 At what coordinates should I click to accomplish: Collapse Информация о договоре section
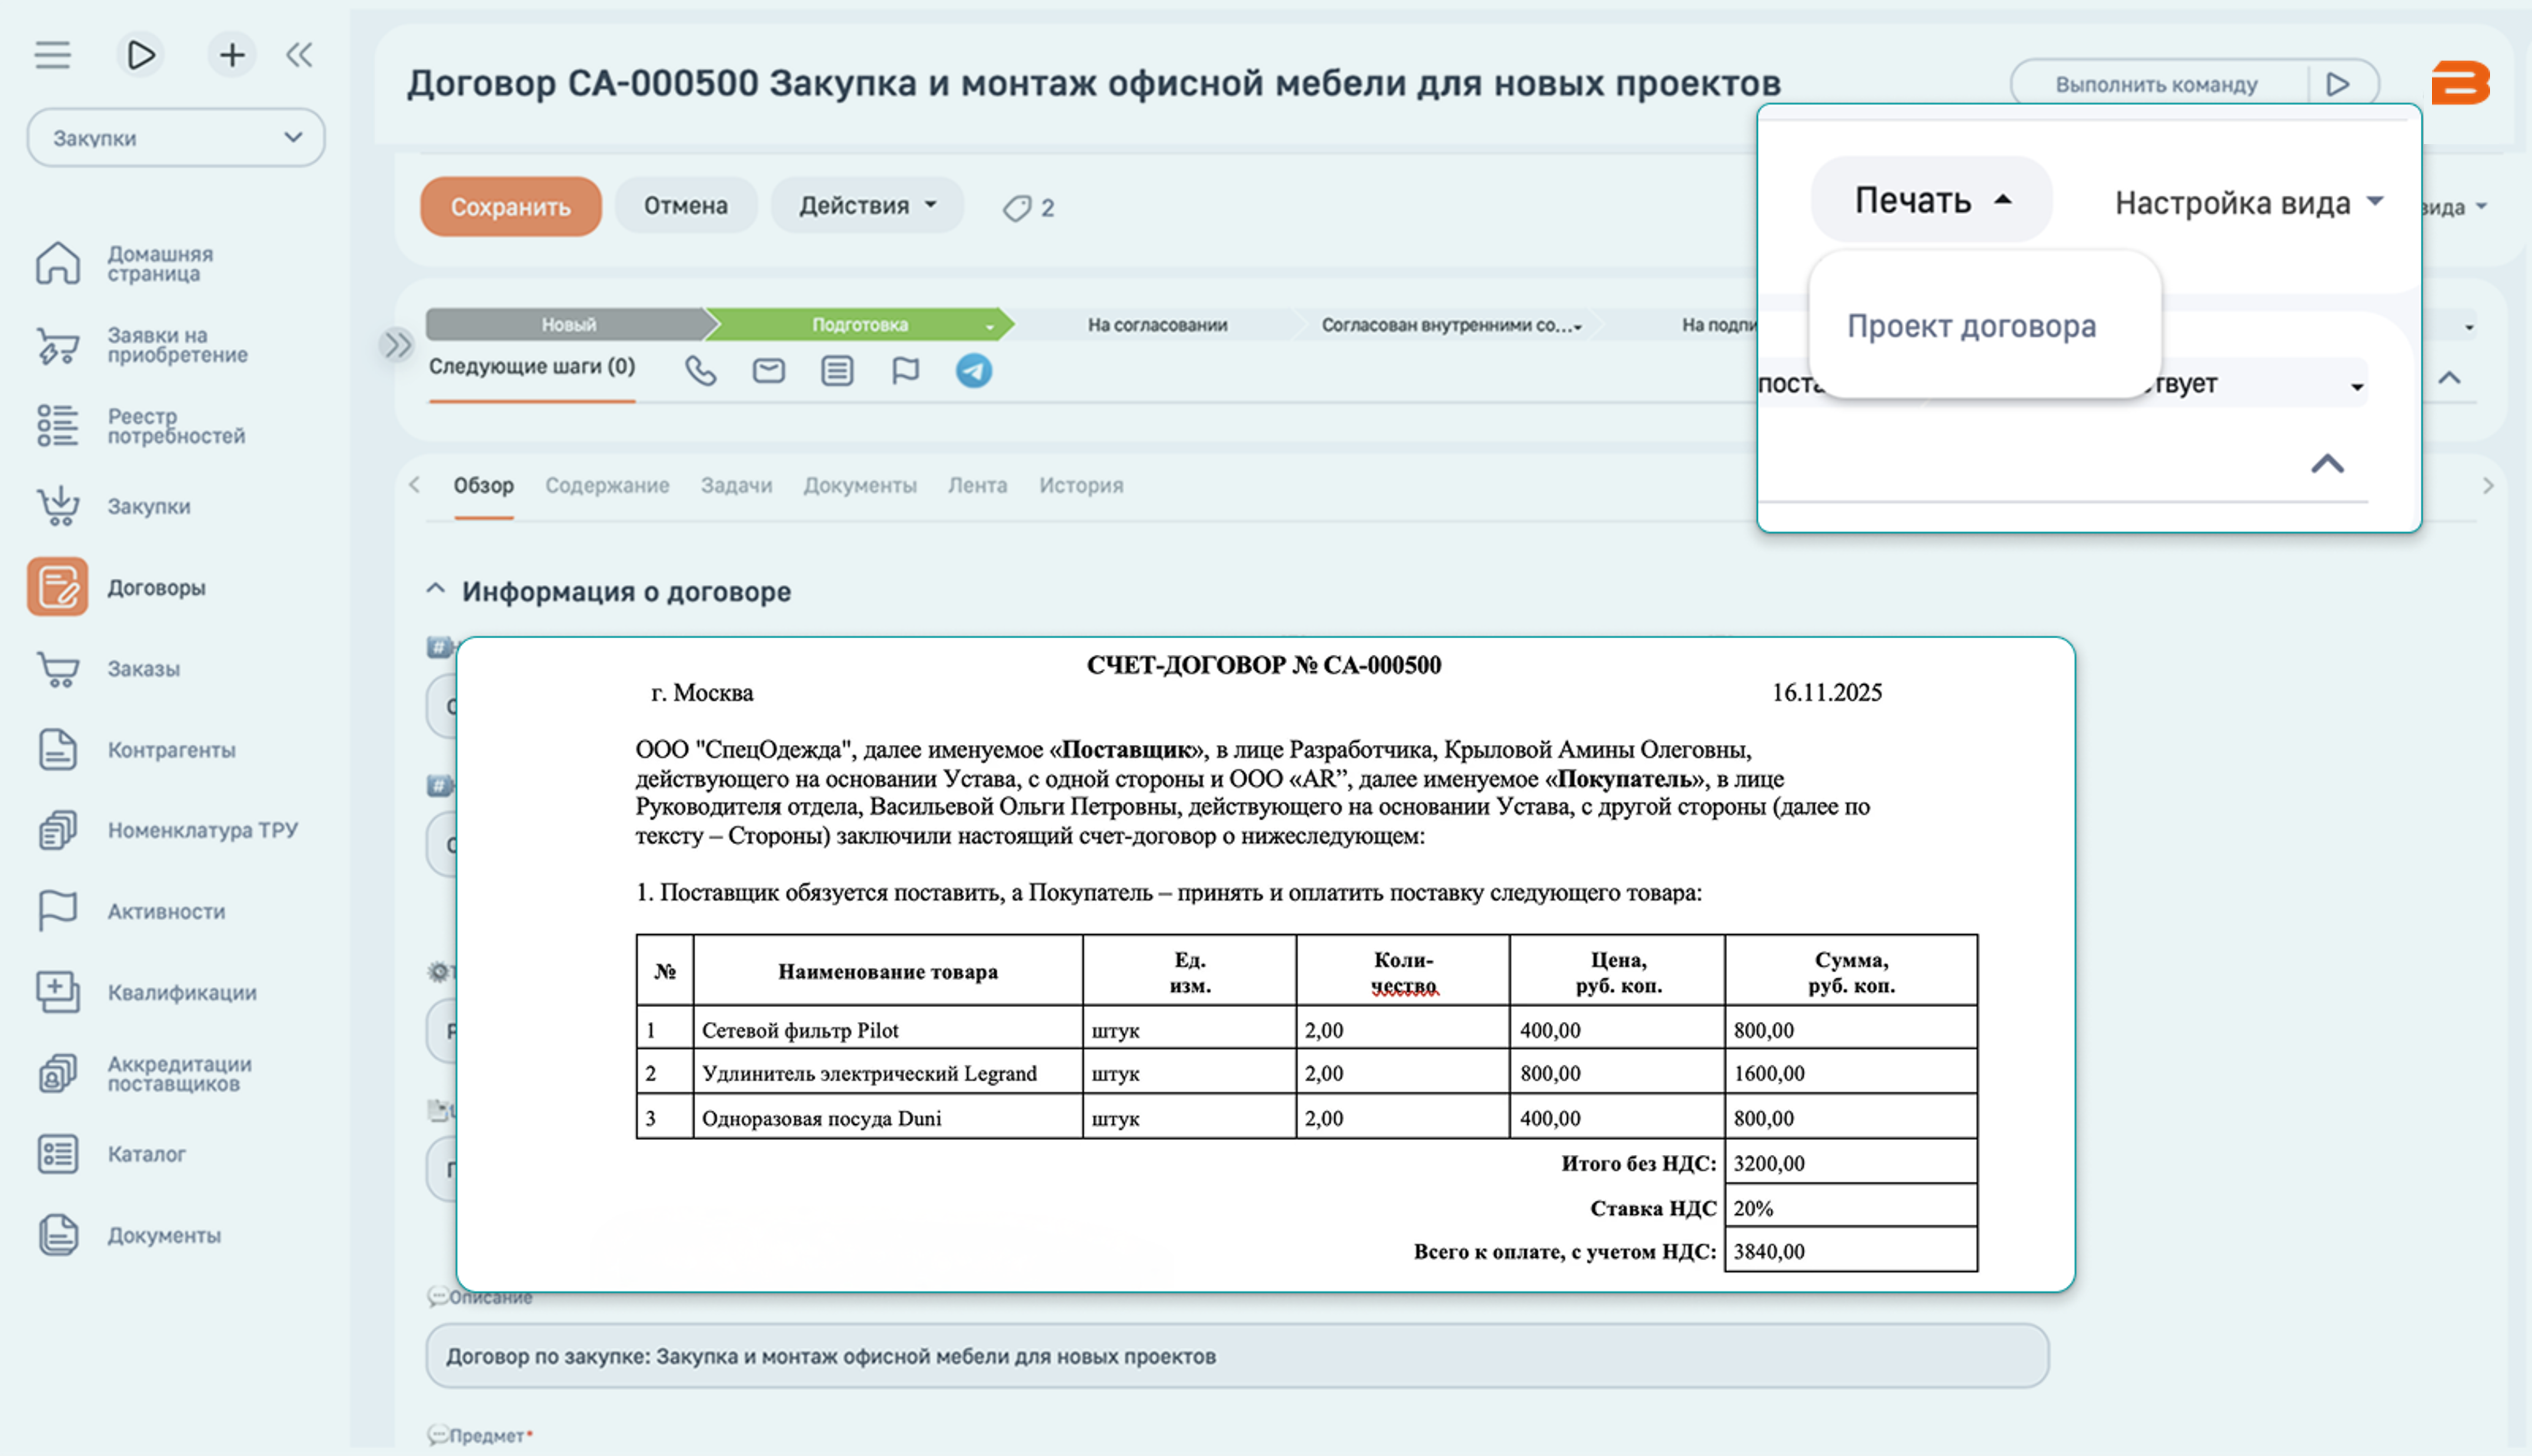(x=435, y=589)
